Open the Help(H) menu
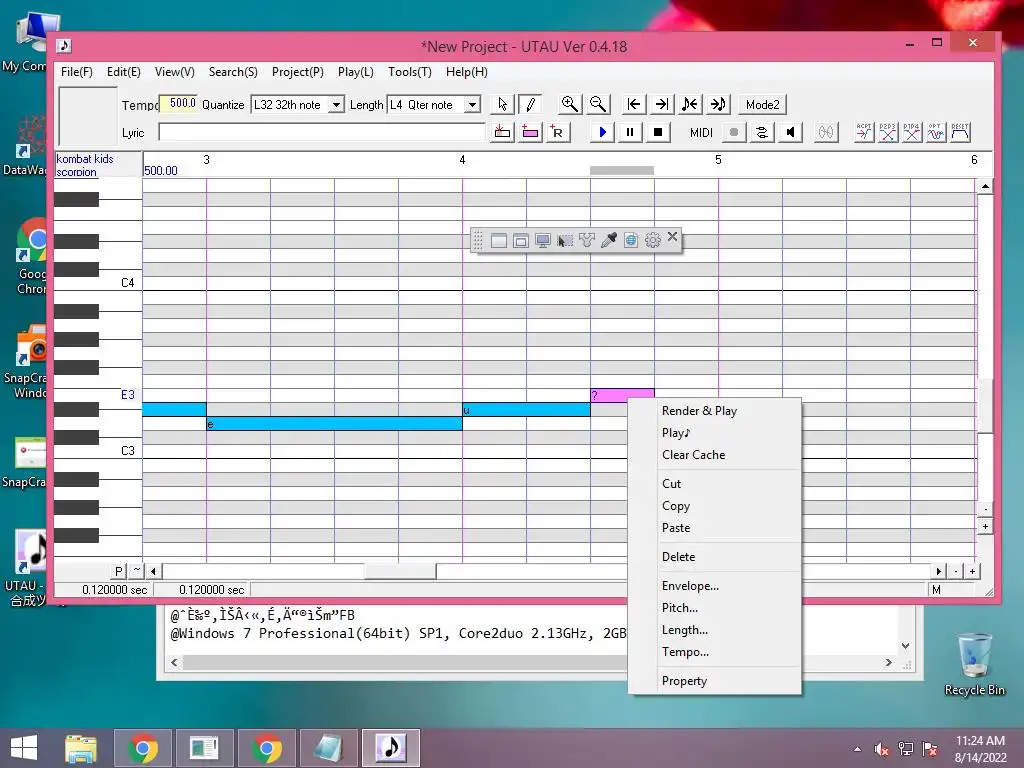This screenshot has width=1024, height=768. point(467,72)
